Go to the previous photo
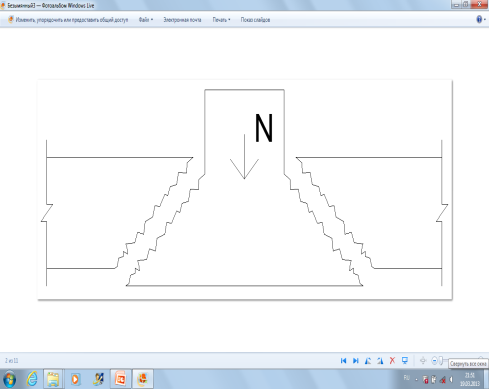The width and height of the screenshot is (489, 389). coord(343,361)
